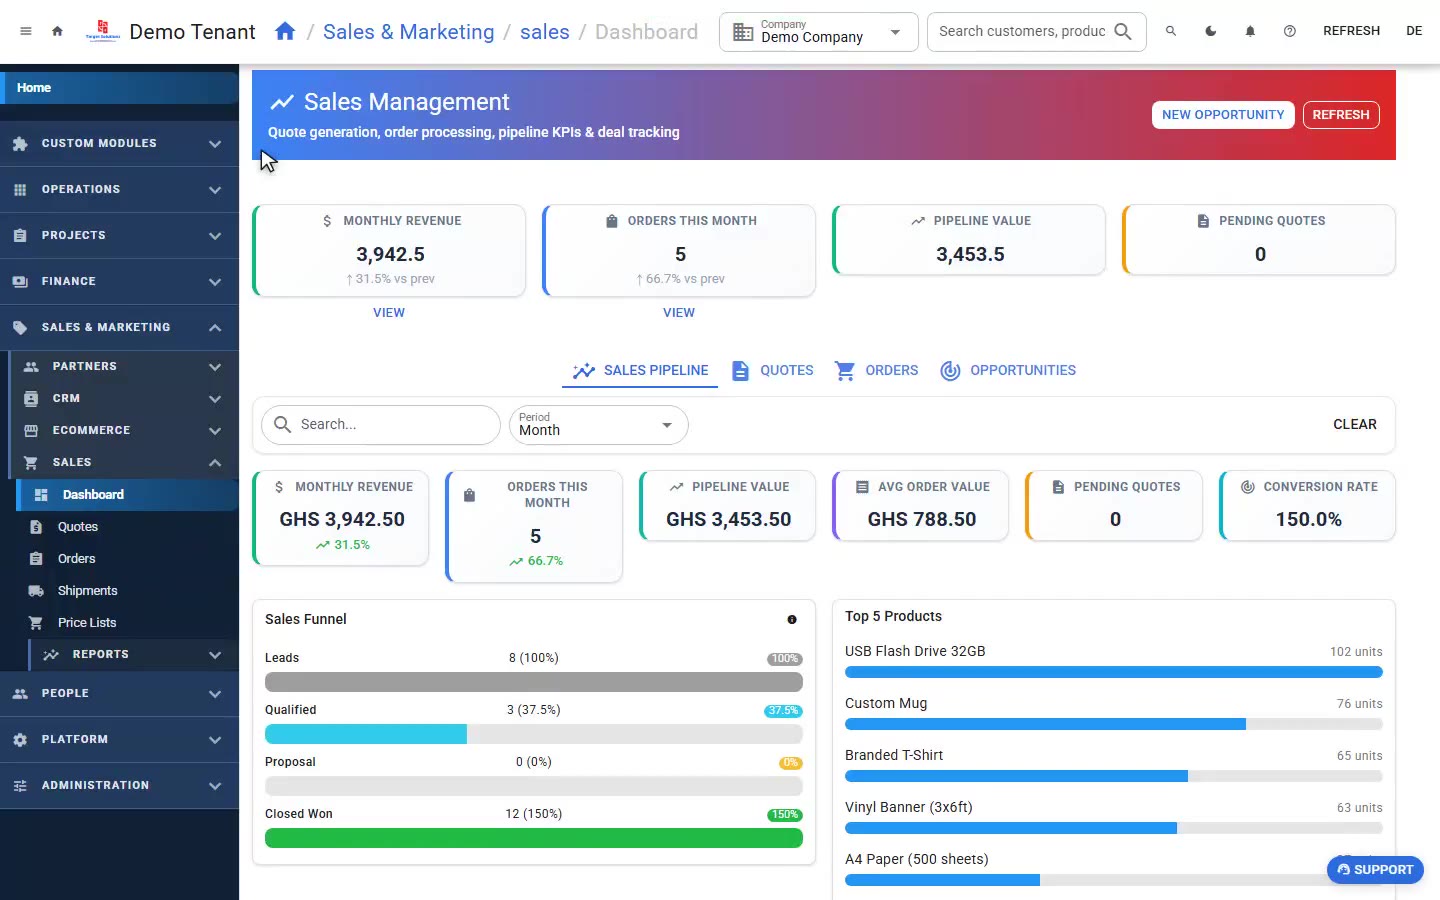Image resolution: width=1440 pixels, height=900 pixels.
Task: Switch to the Sales Pipeline tab
Action: click(x=640, y=371)
